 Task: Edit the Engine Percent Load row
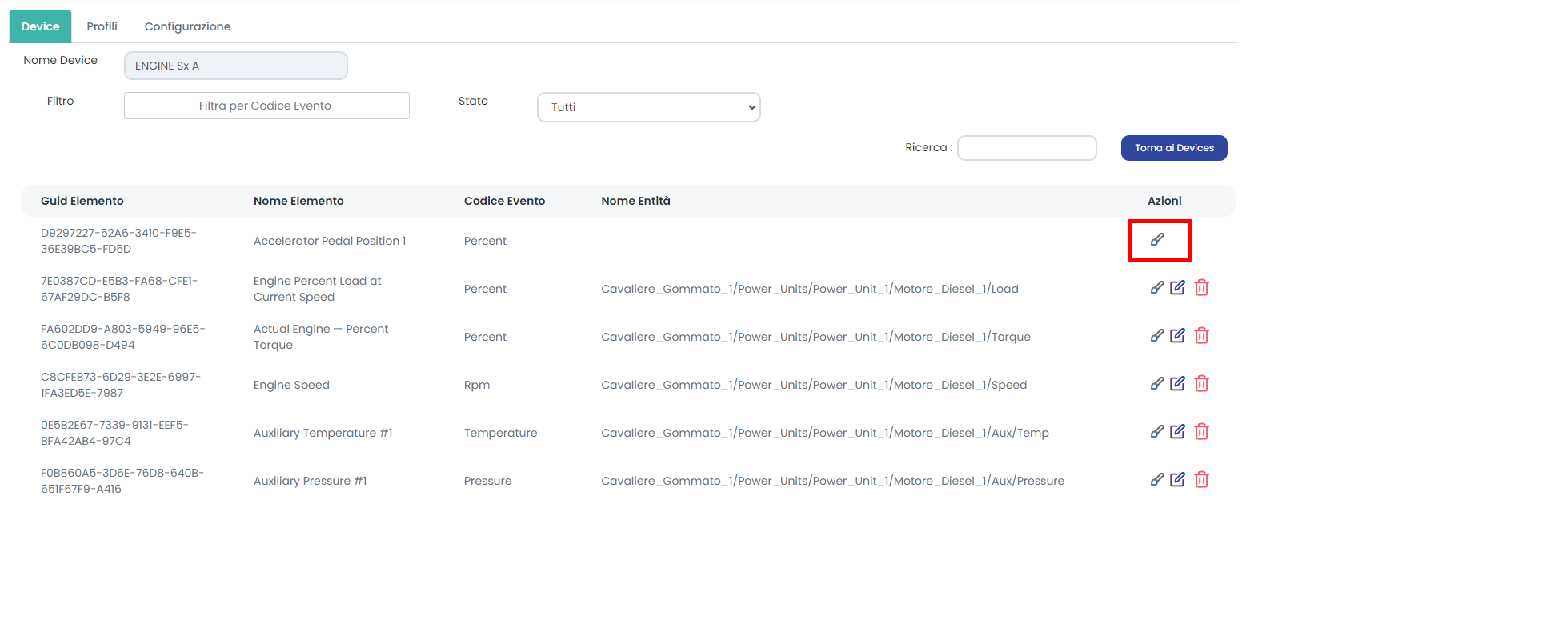coord(1178,288)
